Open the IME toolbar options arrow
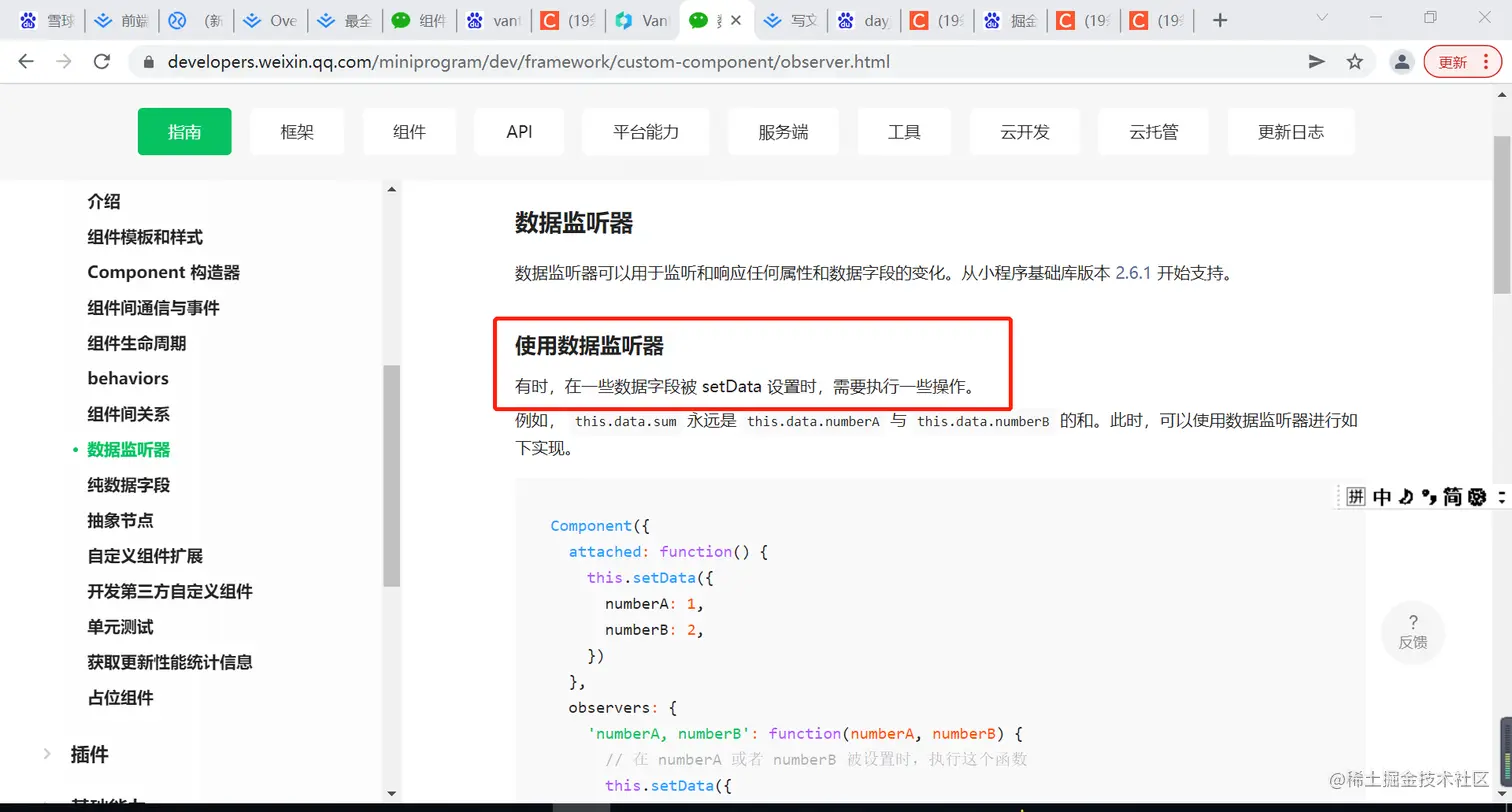Viewport: 1512px width, 812px height. pos(1501,496)
